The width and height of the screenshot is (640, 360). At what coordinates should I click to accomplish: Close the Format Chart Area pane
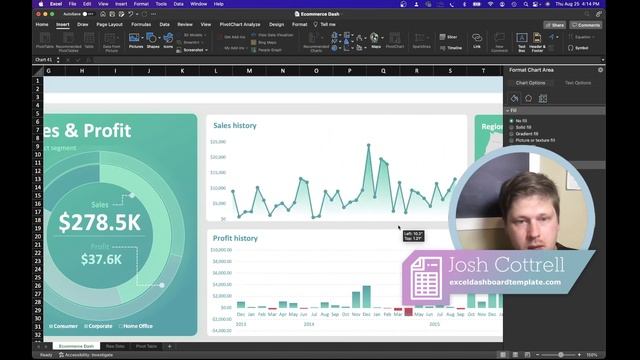[600, 70]
